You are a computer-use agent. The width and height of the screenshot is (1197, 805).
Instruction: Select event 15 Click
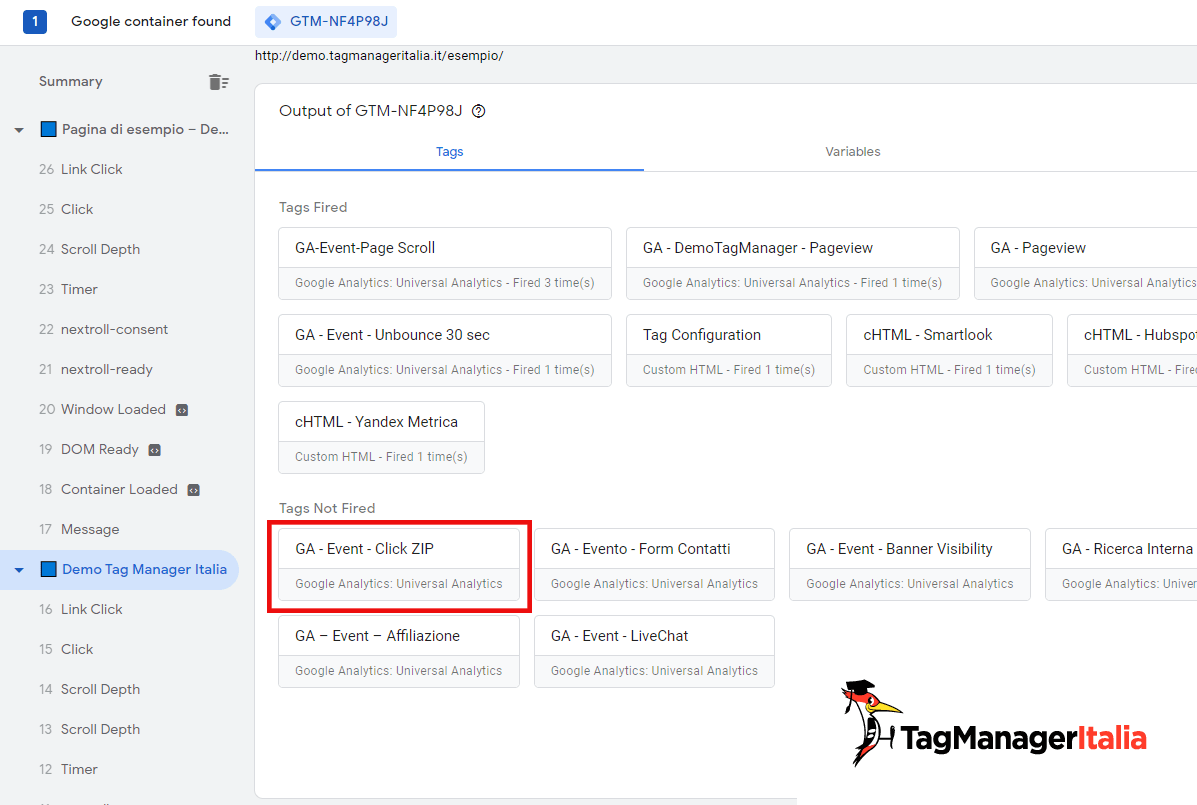(x=66, y=649)
